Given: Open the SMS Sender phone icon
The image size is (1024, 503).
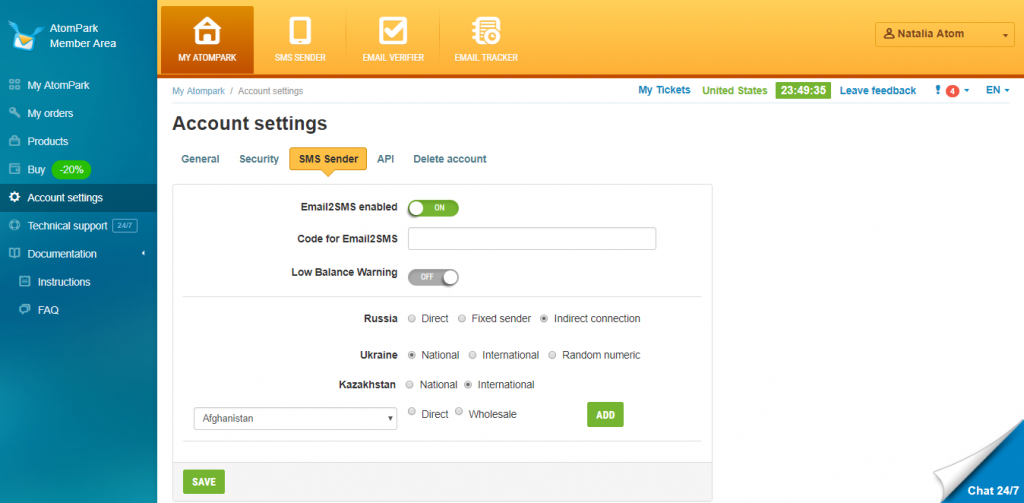Looking at the screenshot, I should pyautogui.click(x=300, y=31).
